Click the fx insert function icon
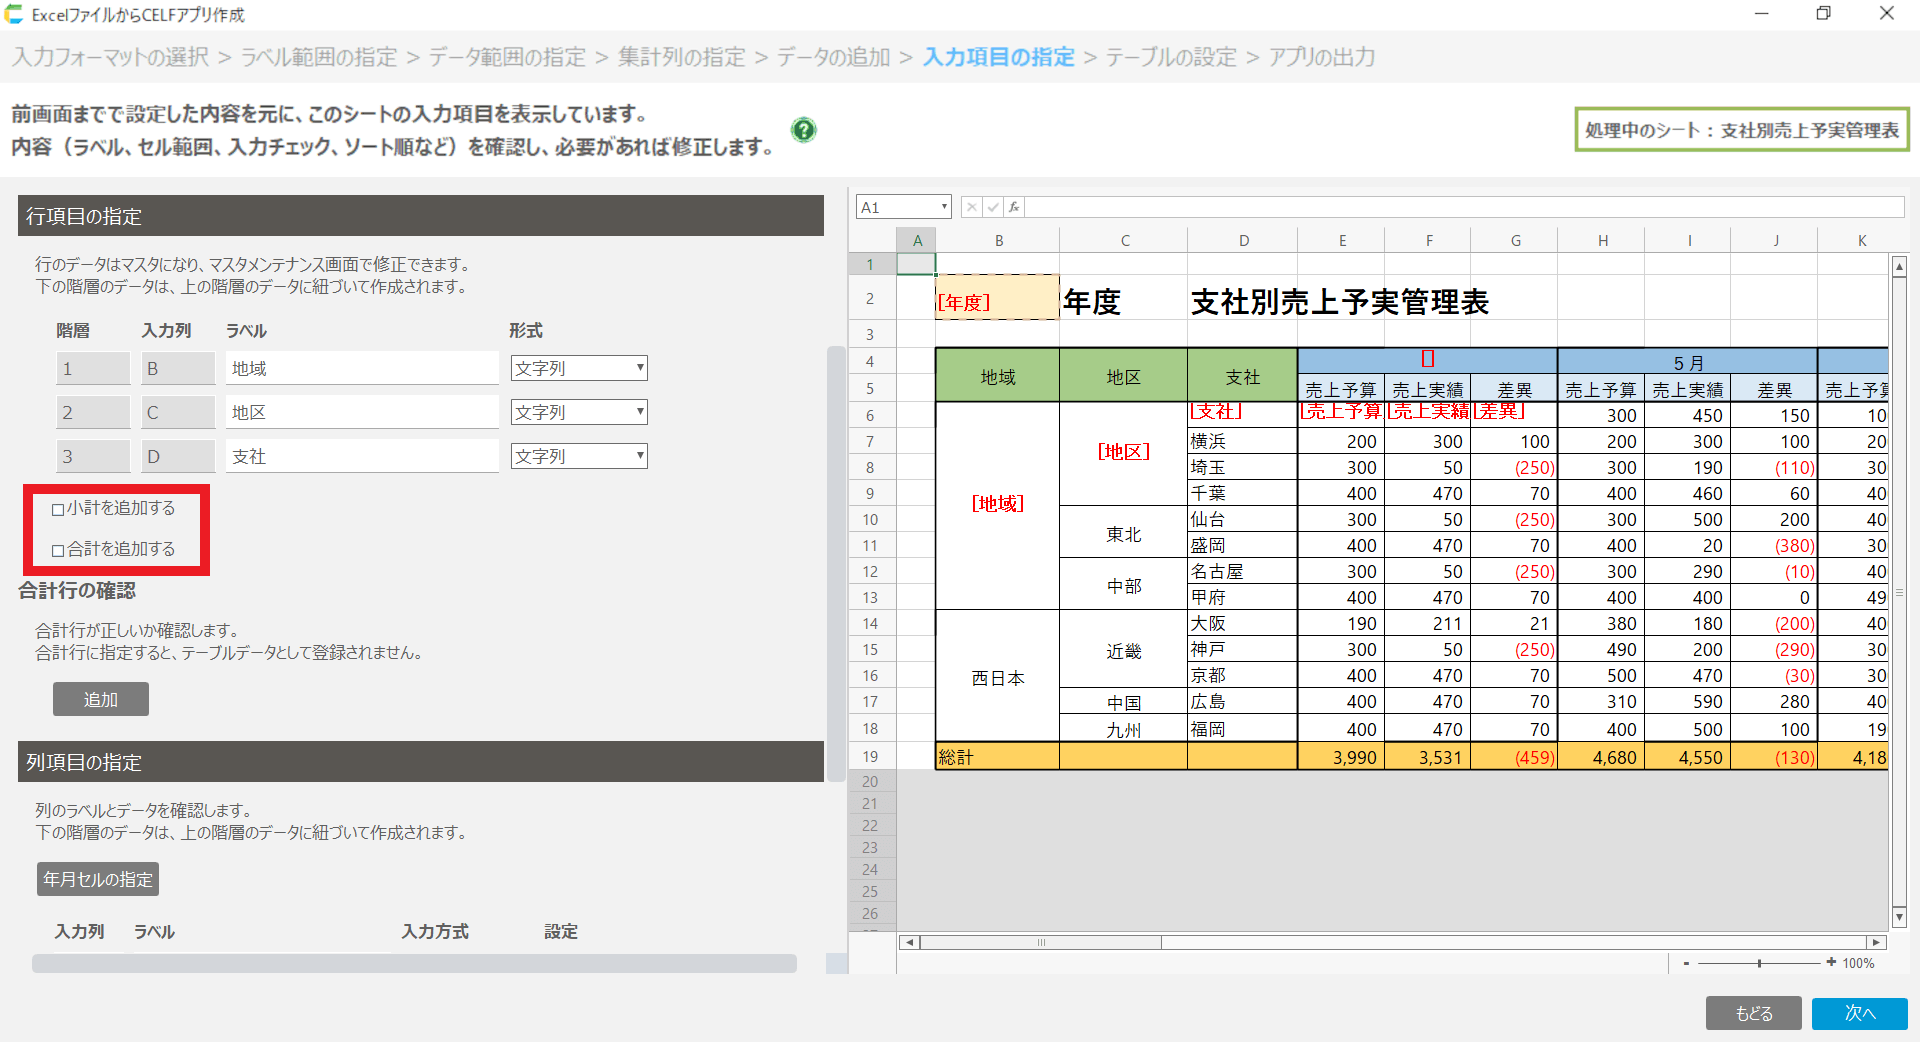The image size is (1920, 1042). (1013, 207)
